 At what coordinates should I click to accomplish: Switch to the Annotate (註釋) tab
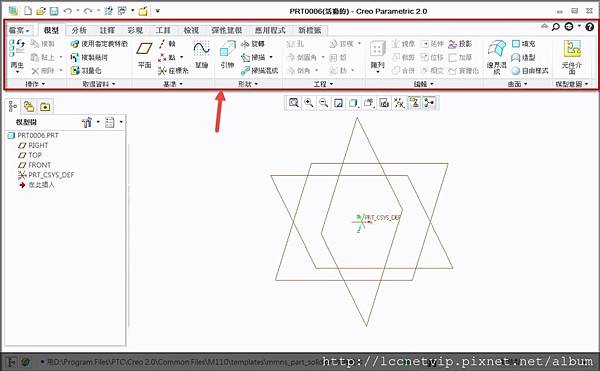(107, 30)
